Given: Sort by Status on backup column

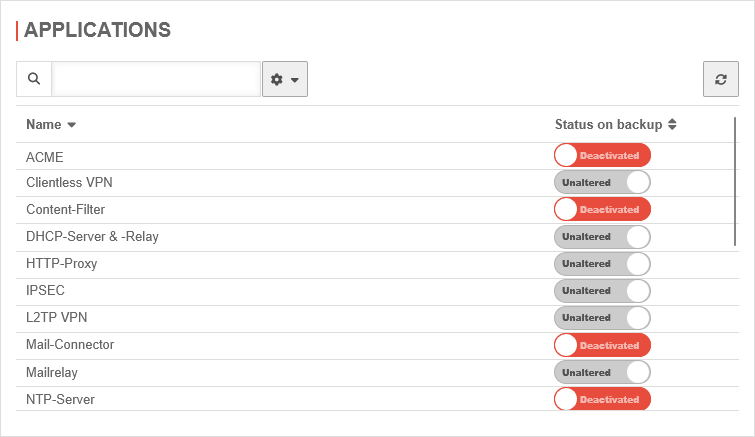Looking at the screenshot, I should (615, 125).
